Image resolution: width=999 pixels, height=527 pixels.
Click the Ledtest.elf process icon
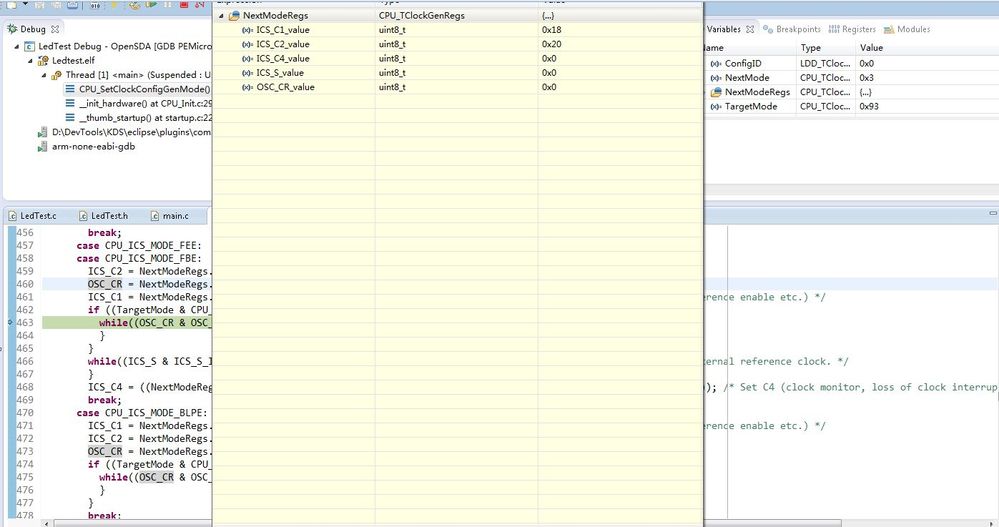[43, 61]
